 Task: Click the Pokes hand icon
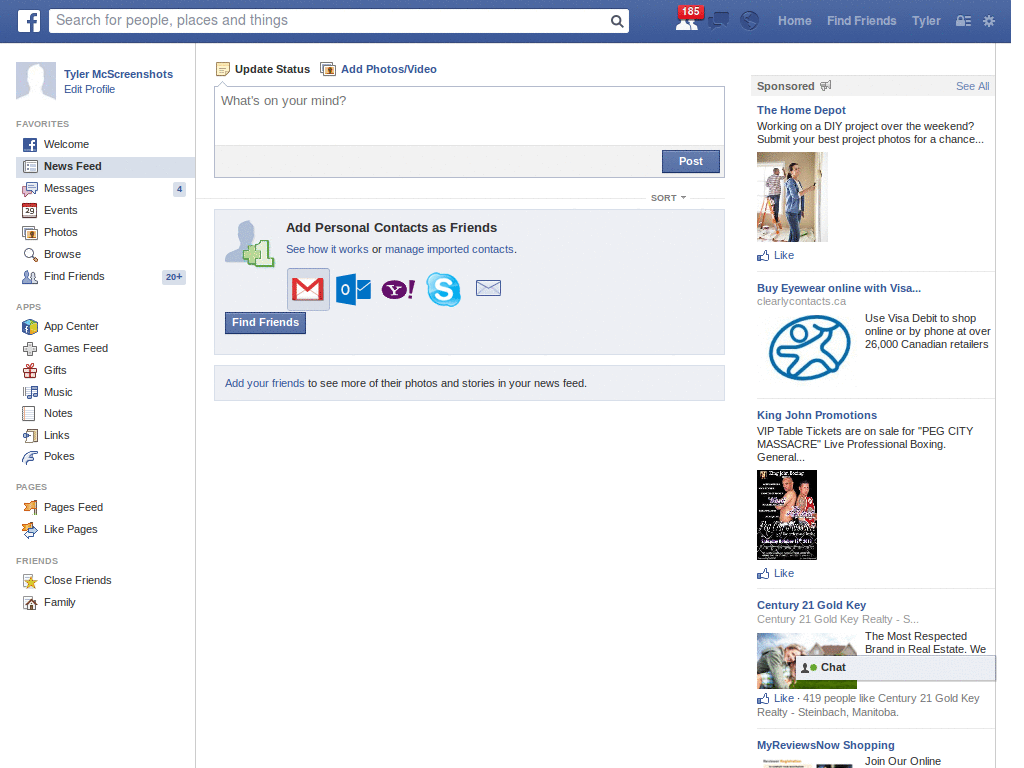(30, 457)
